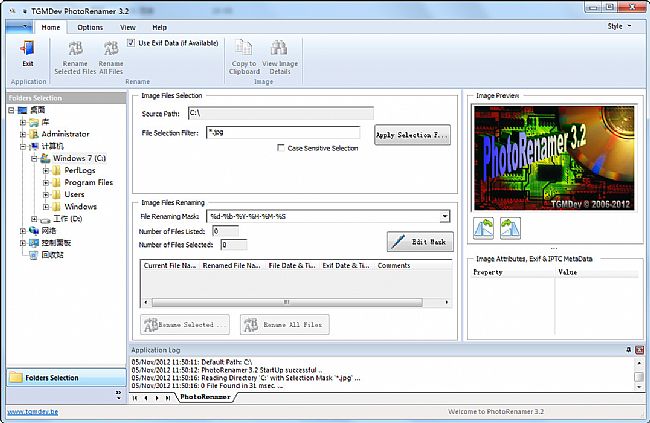Viewport: 650px width, 423px height.
Task: Click the Application Log vertical scrollbar
Action: (639, 375)
